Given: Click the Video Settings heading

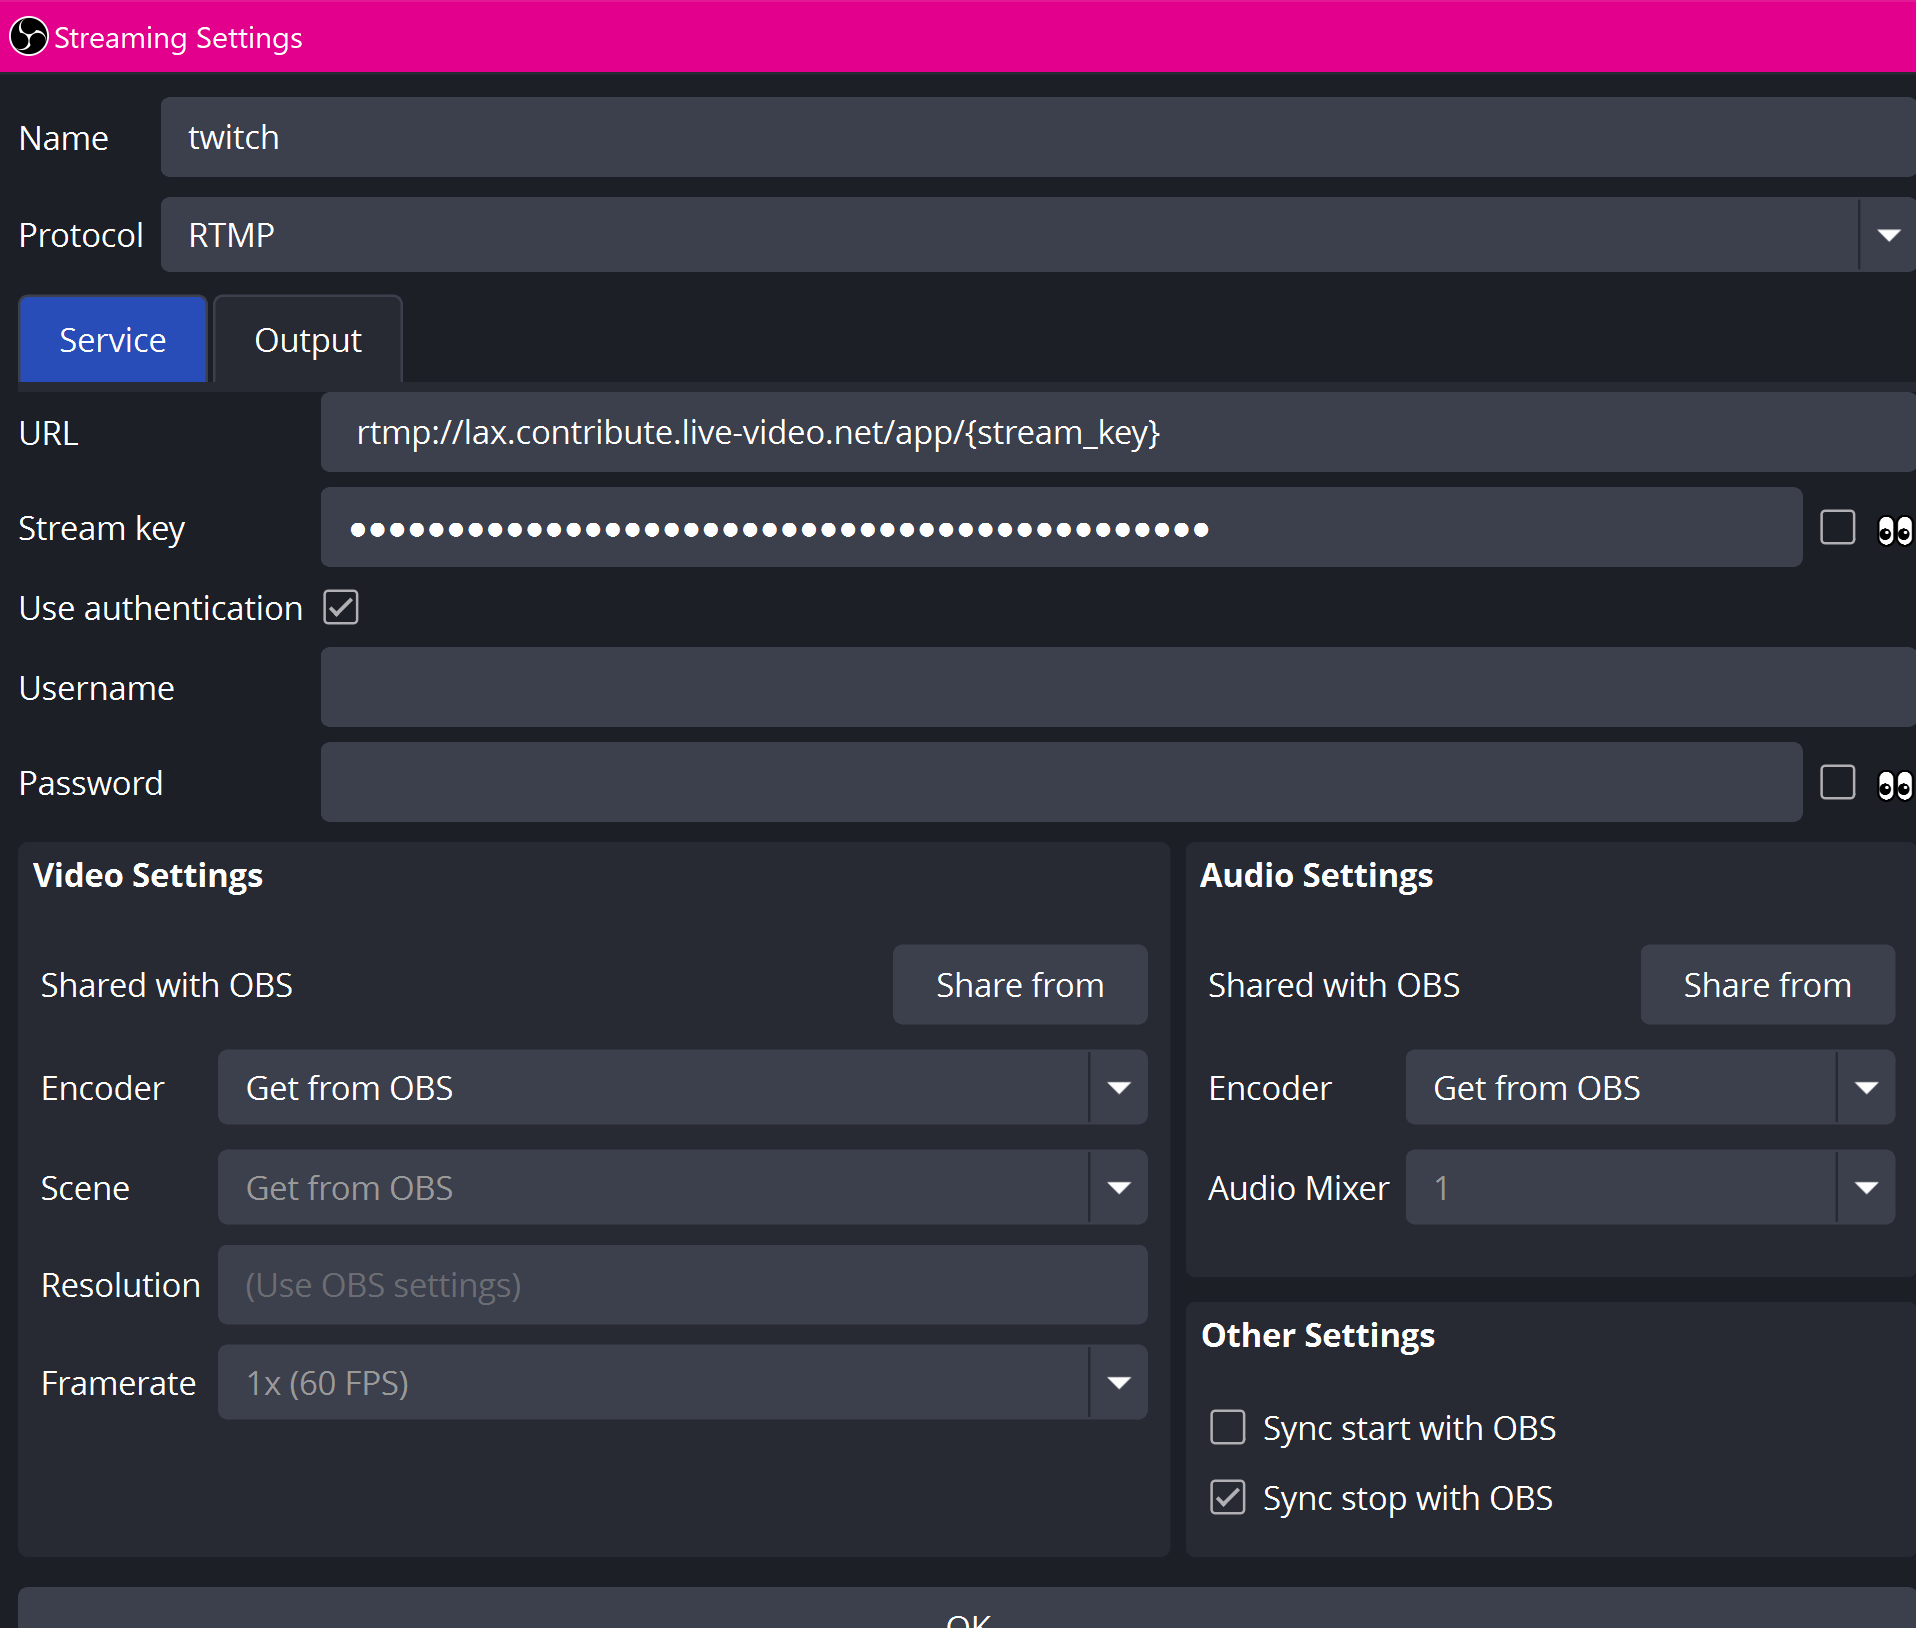Looking at the screenshot, I should 148,875.
